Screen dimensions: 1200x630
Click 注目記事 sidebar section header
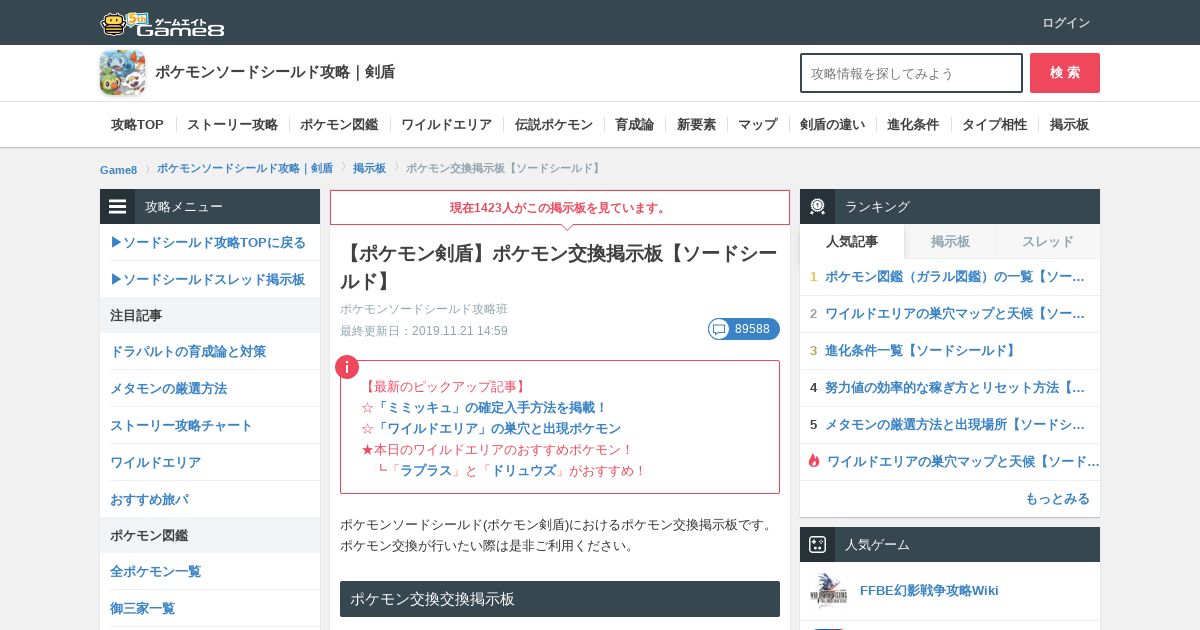click(210, 315)
